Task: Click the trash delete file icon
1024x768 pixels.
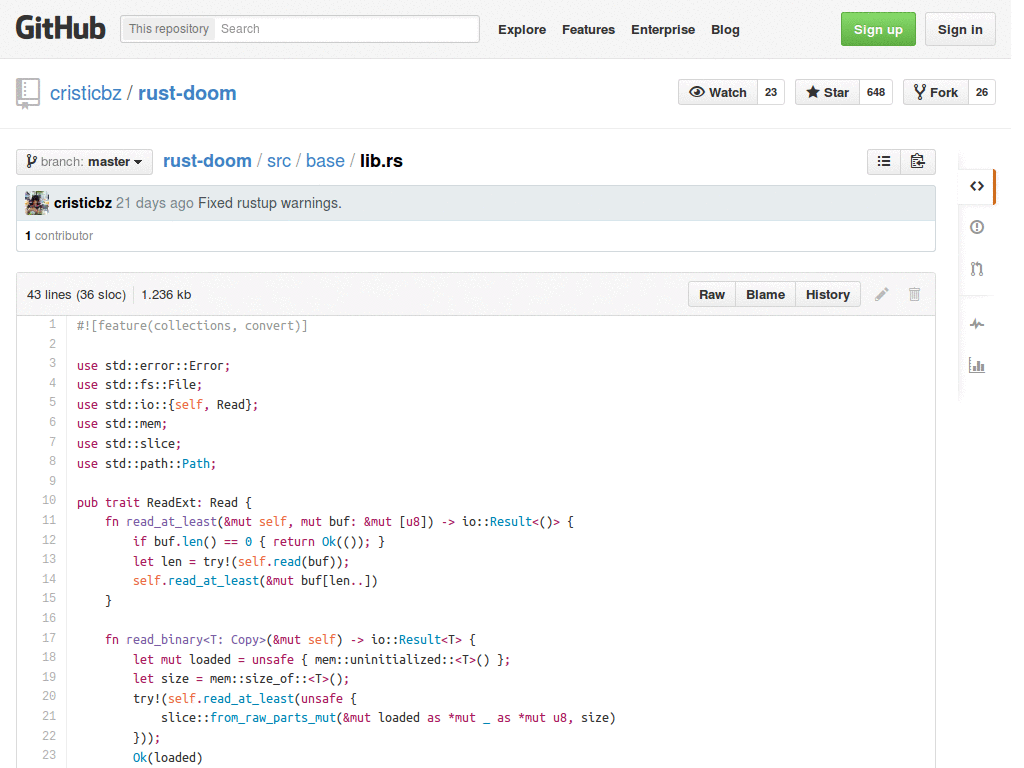Action: point(914,295)
